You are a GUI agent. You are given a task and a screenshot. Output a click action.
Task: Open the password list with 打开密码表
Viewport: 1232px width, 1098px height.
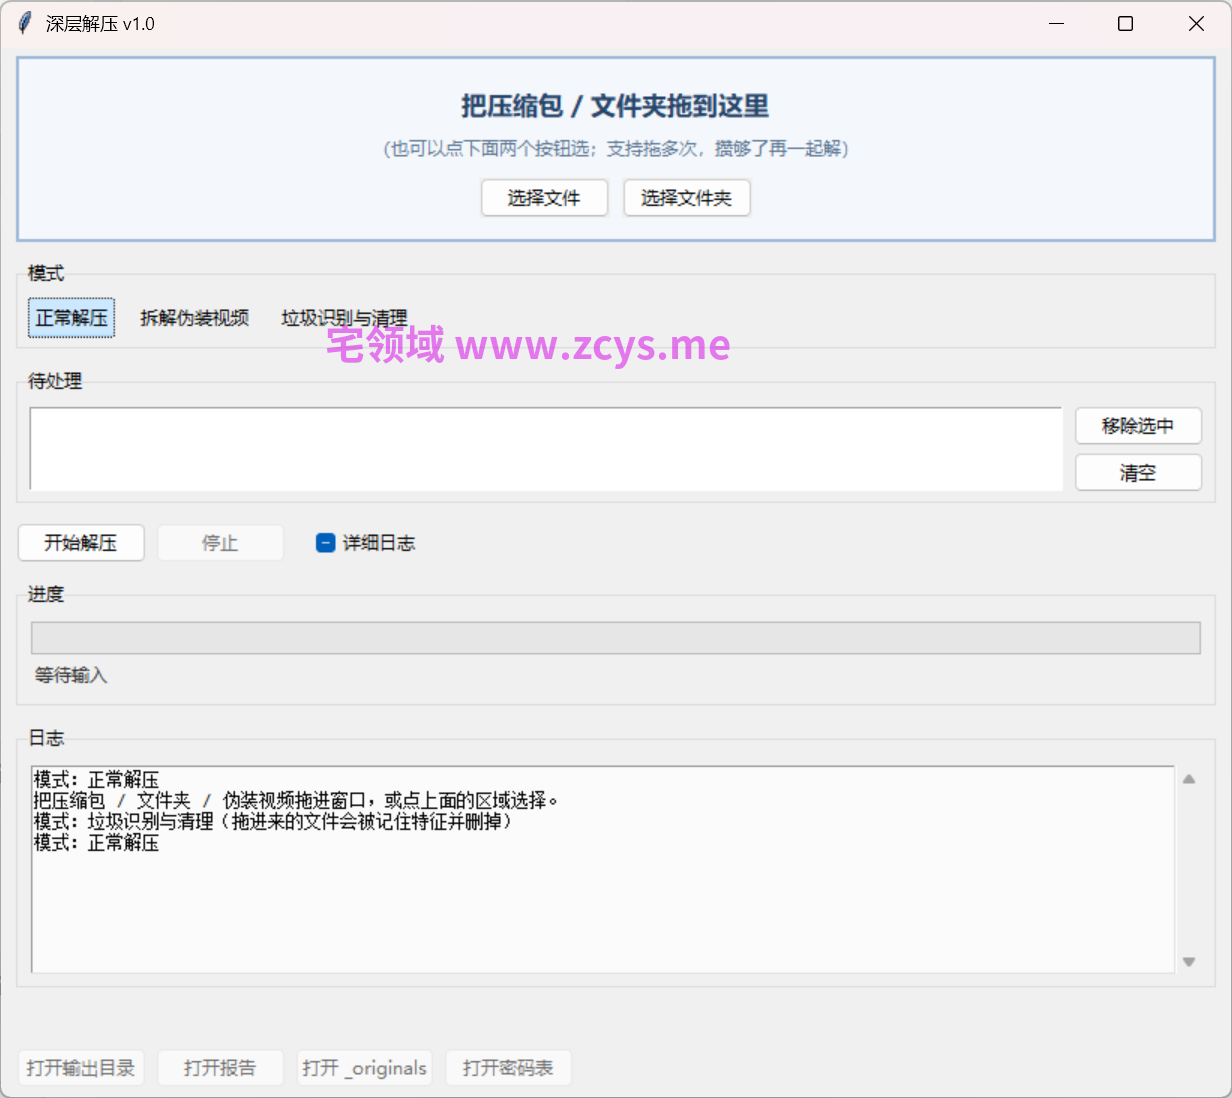point(508,1068)
